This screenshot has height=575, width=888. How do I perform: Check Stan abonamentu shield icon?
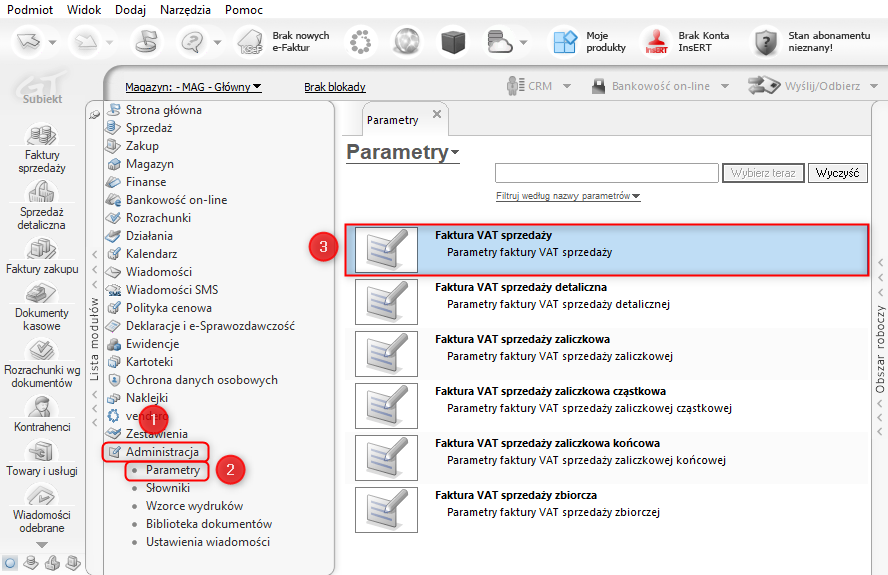click(766, 41)
